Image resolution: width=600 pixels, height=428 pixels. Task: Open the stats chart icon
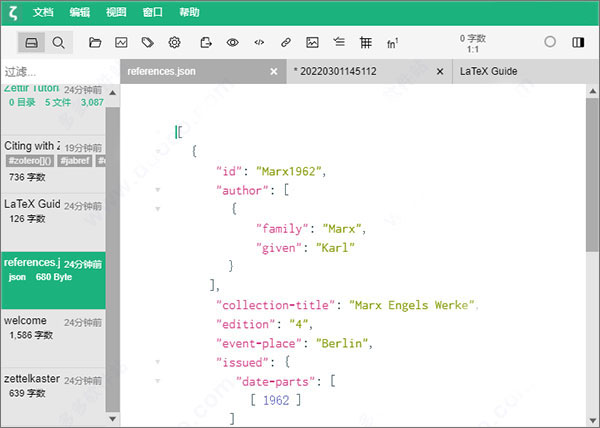(121, 42)
